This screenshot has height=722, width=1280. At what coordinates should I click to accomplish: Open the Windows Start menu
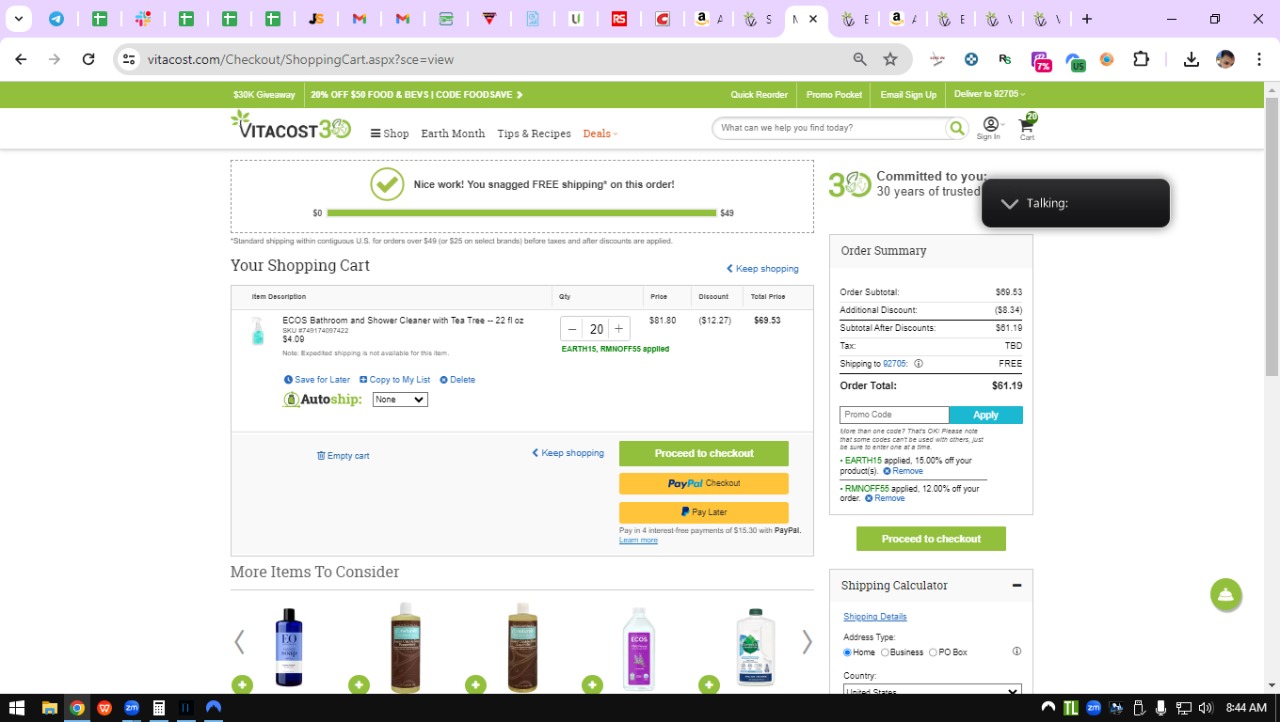coord(17,707)
